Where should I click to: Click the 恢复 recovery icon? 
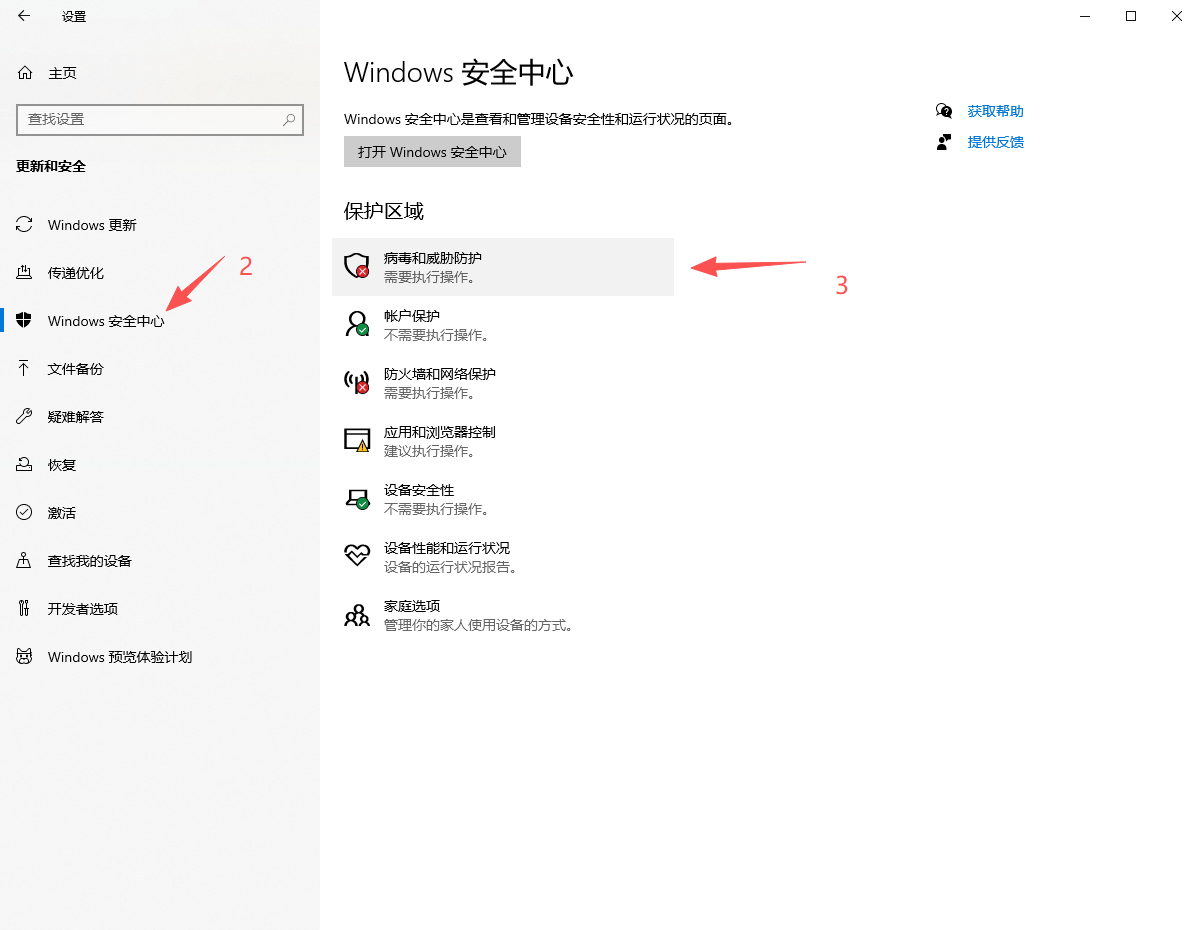(x=24, y=465)
